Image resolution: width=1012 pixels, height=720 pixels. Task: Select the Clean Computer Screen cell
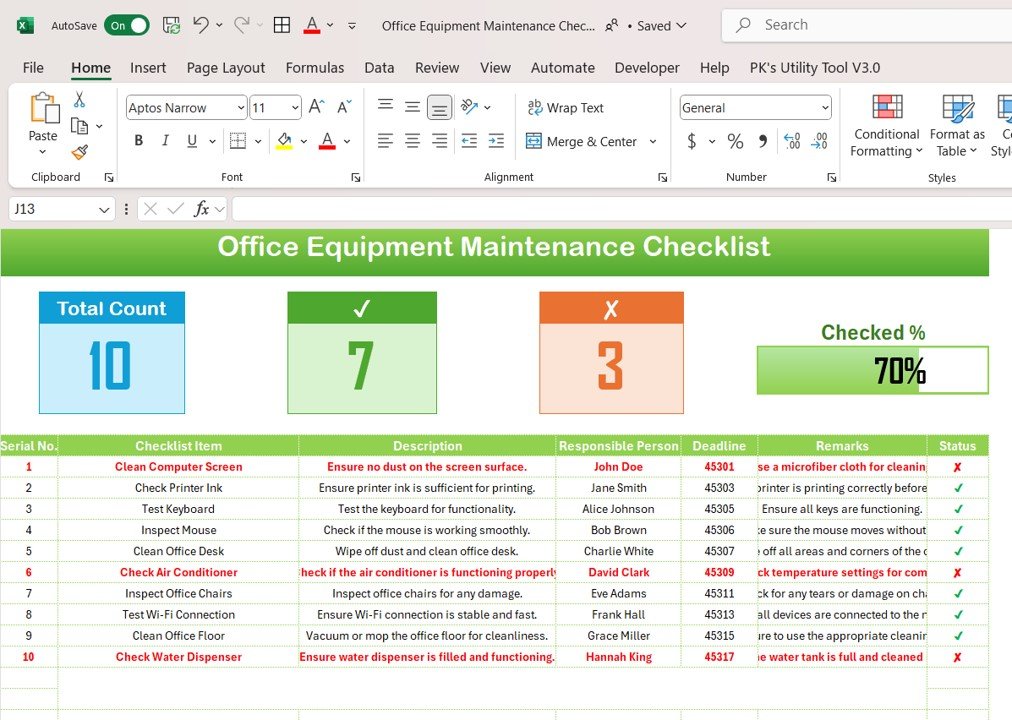point(178,466)
